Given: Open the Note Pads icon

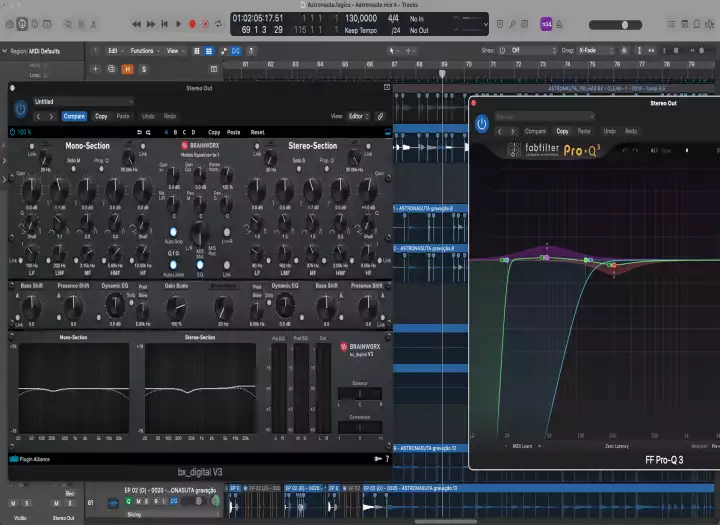Looking at the screenshot, I should coord(684,24).
